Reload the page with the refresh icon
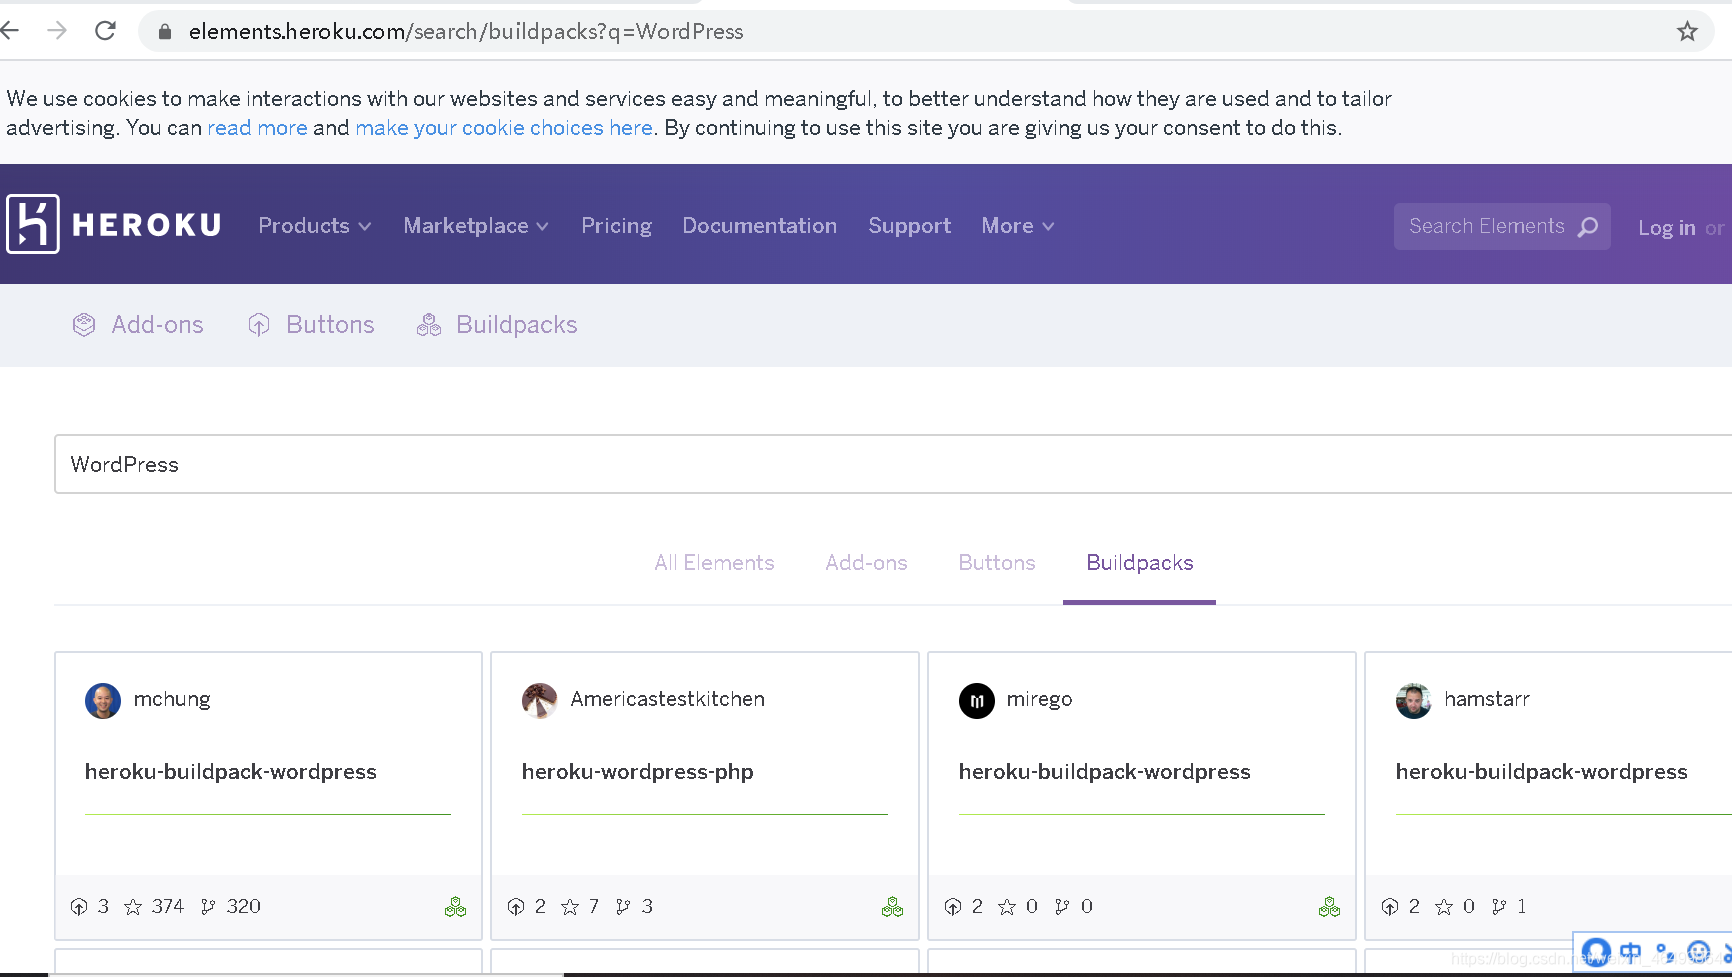The width and height of the screenshot is (1732, 977). pyautogui.click(x=105, y=31)
